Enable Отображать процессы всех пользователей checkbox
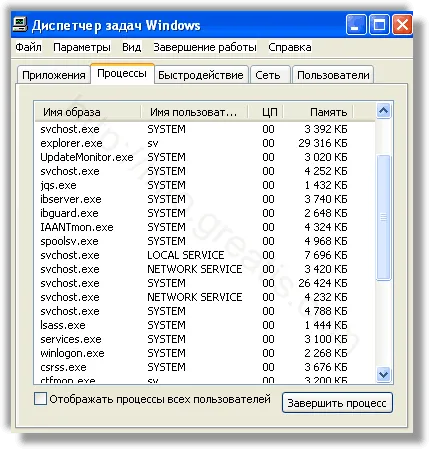Screen dimensions: 429x449 (40, 399)
